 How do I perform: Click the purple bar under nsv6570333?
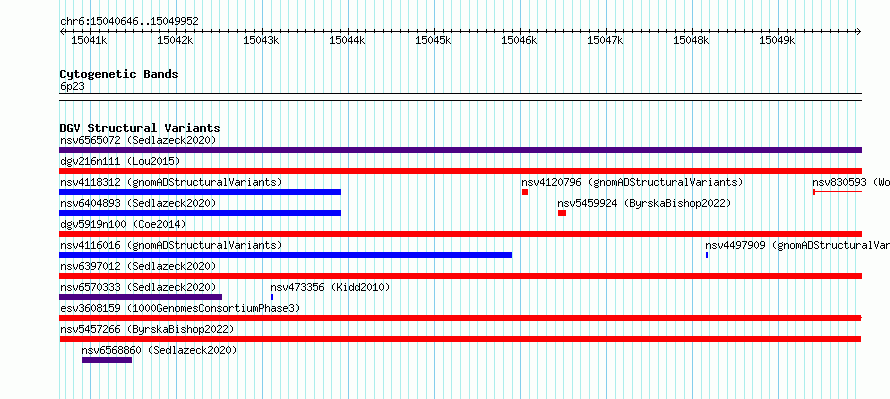(x=141, y=297)
